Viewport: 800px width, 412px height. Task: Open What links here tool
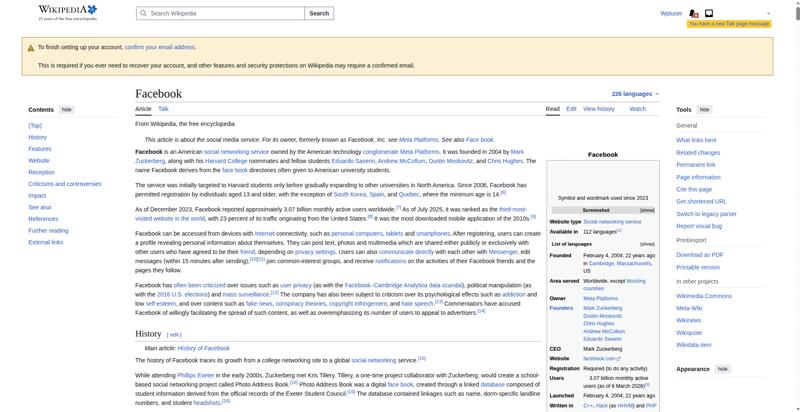point(696,140)
